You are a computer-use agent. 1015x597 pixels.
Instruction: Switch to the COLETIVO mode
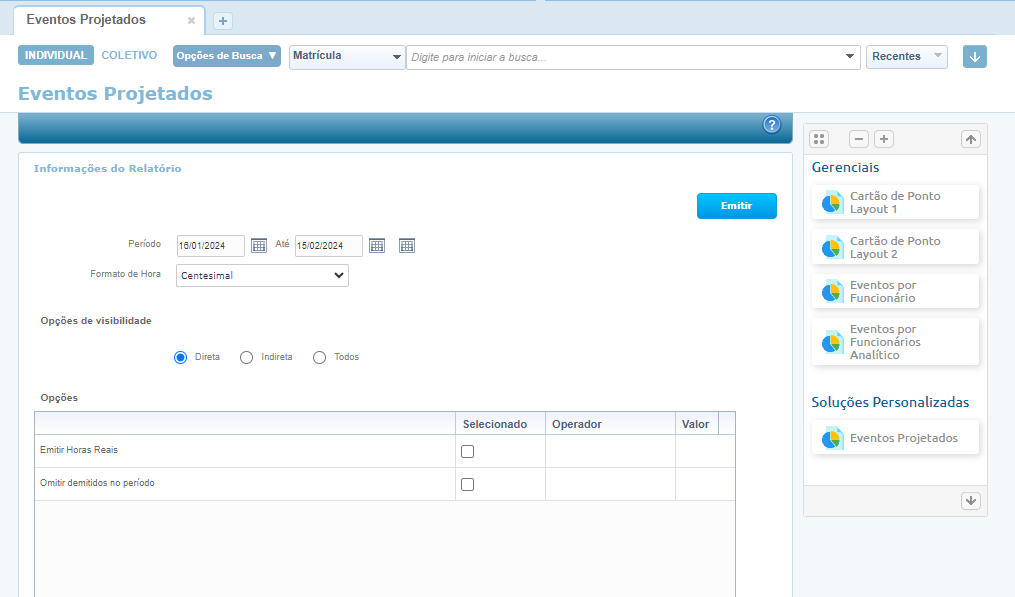pos(129,56)
